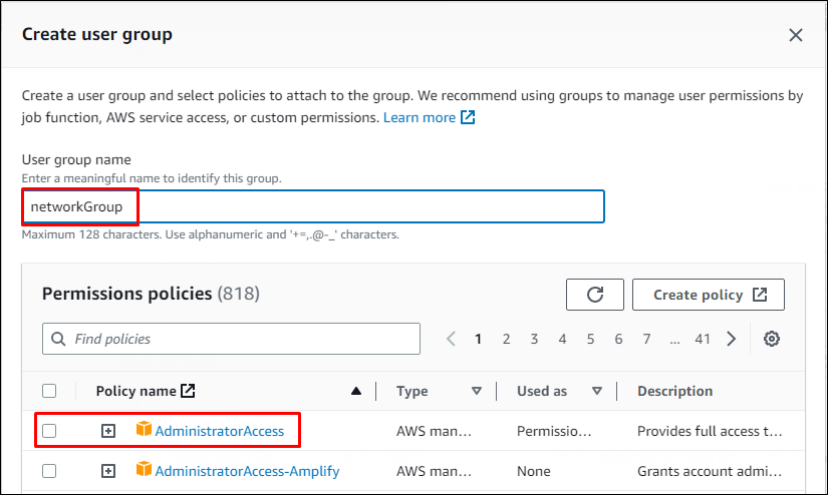
Task: Click the orange AdministratorAccess policy cube icon
Action: pyautogui.click(x=143, y=431)
